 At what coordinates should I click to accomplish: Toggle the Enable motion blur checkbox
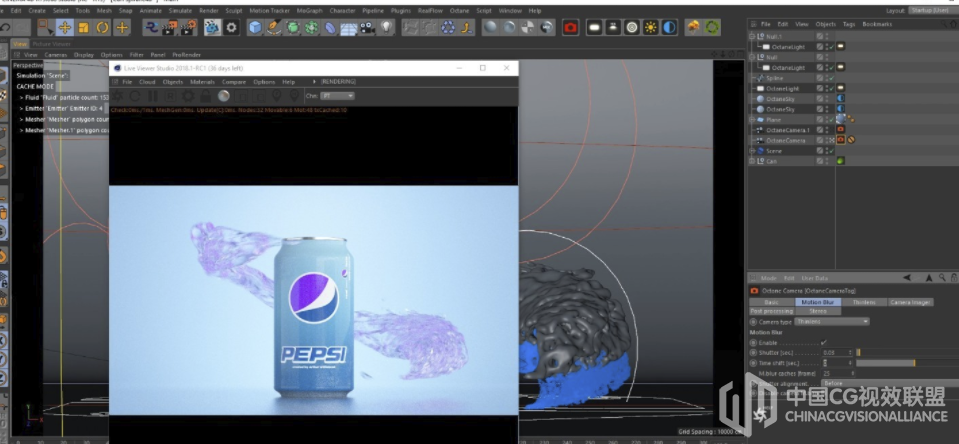click(x=823, y=342)
